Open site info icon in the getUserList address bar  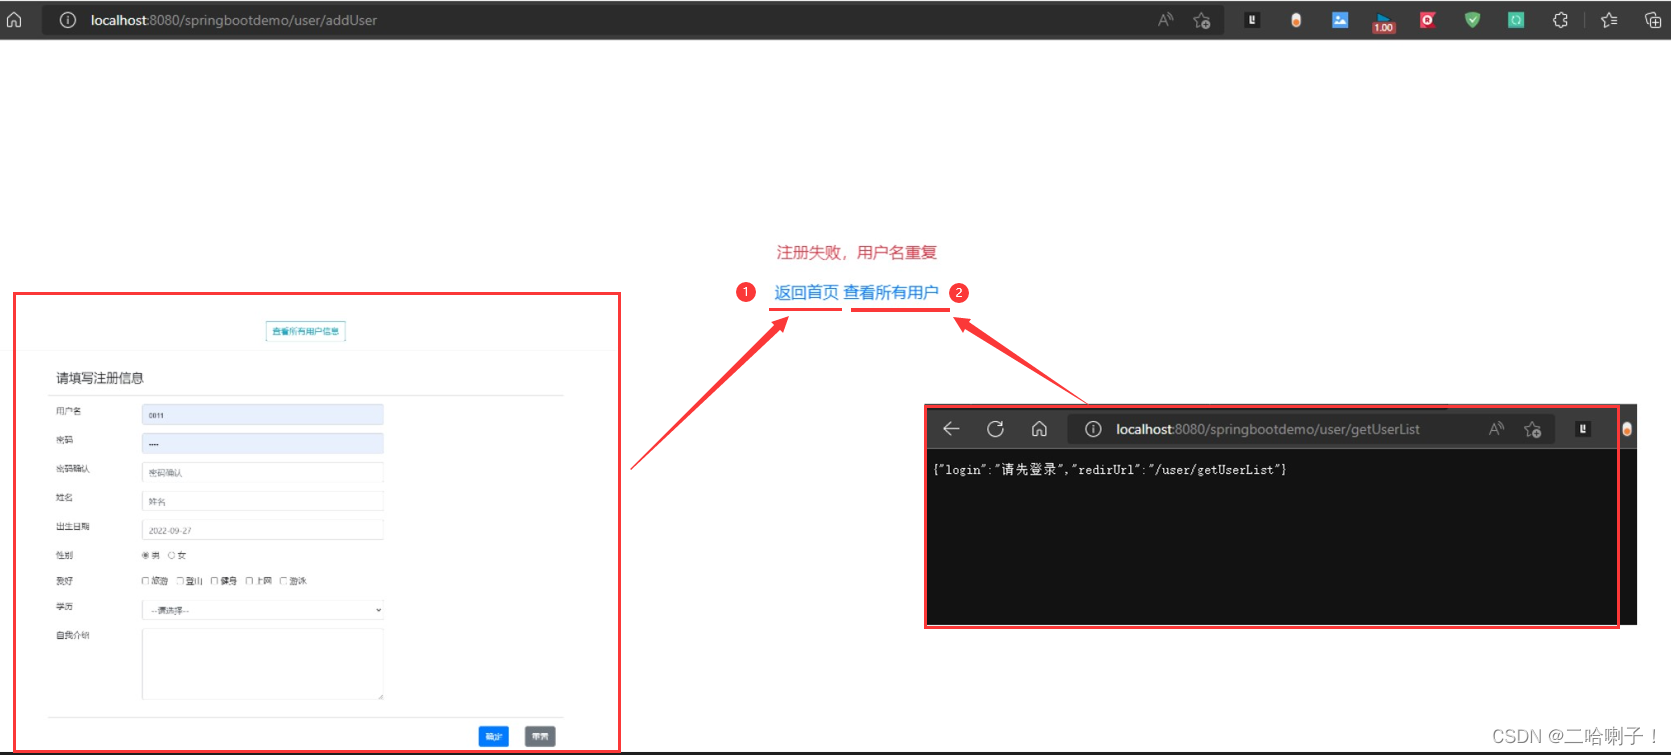[x=1093, y=429]
